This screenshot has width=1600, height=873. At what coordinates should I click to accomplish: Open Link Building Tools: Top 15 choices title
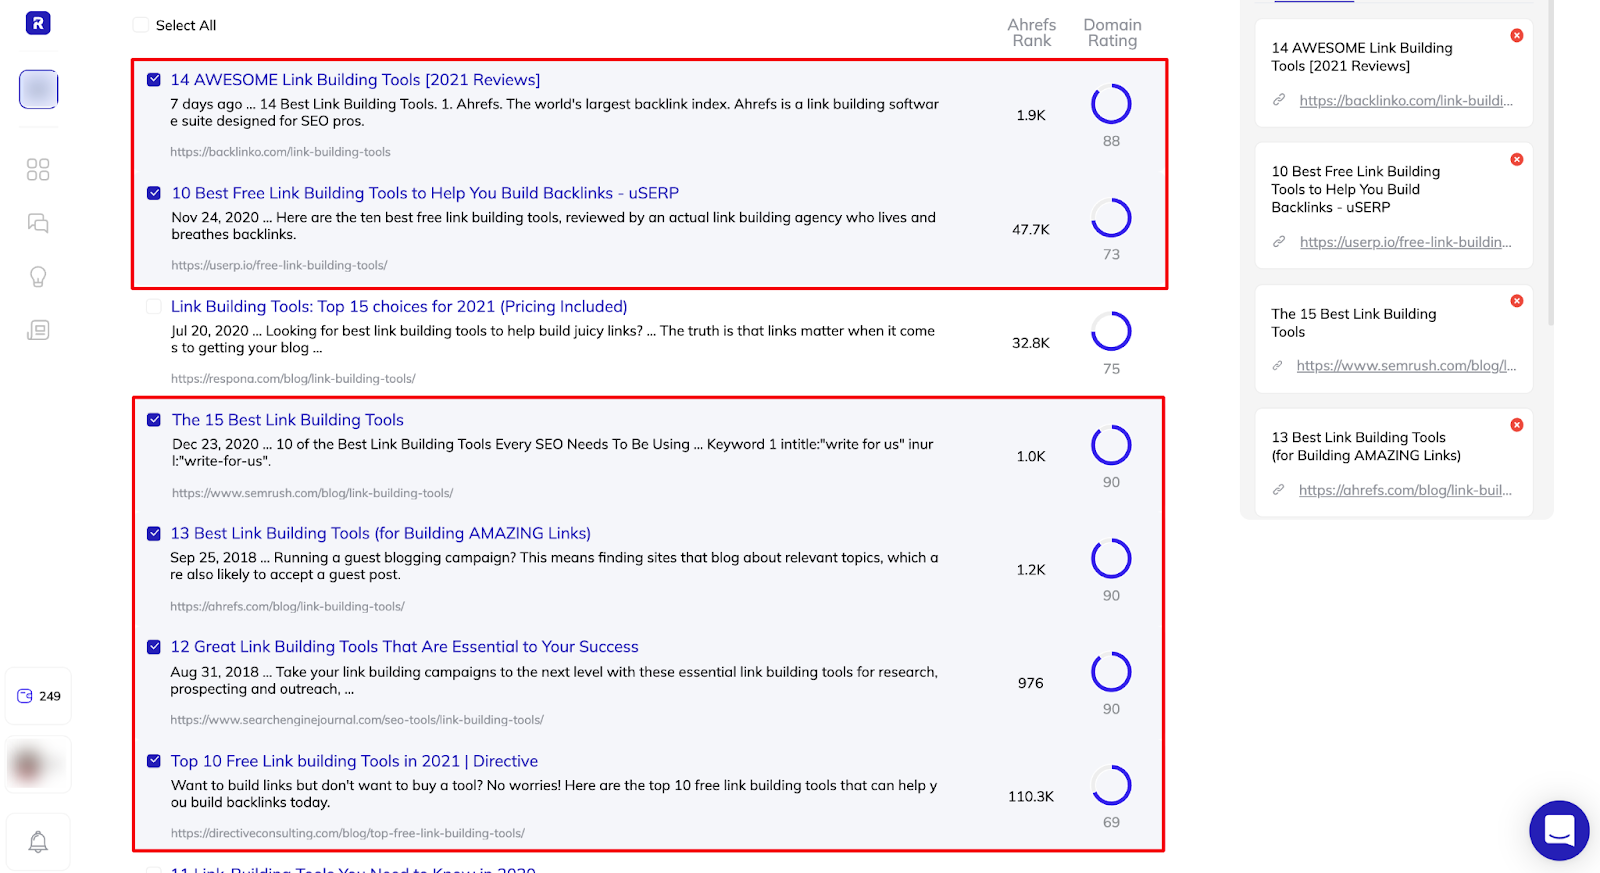pyautogui.click(x=399, y=307)
